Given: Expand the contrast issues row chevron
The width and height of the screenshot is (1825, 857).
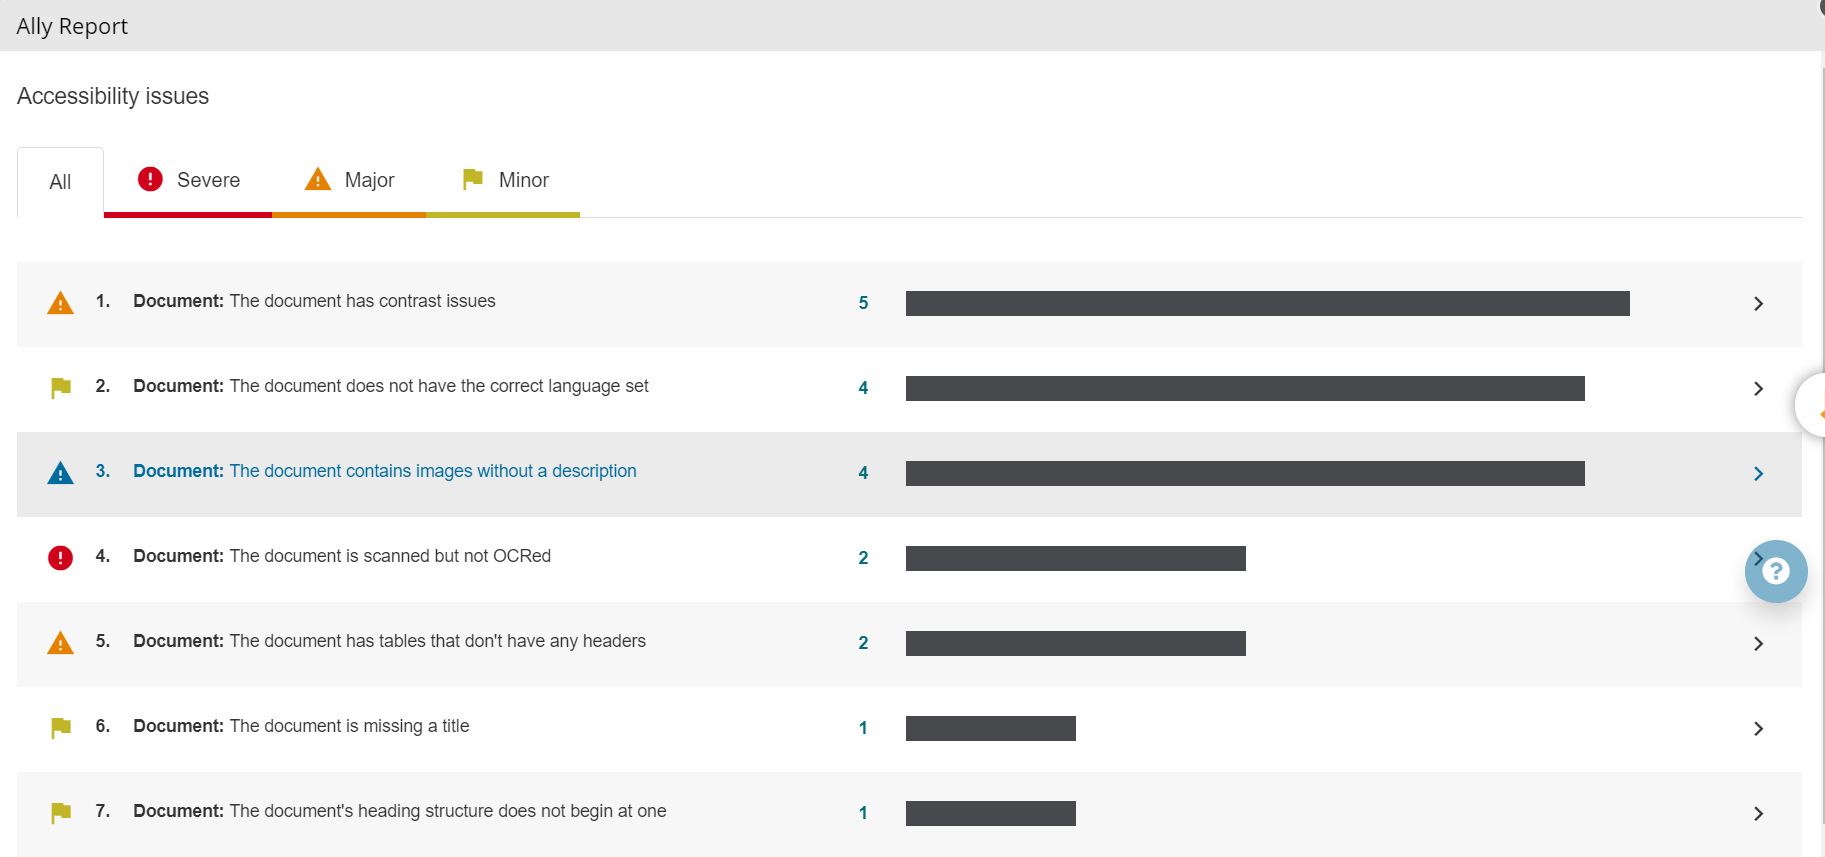Looking at the screenshot, I should point(1758,304).
